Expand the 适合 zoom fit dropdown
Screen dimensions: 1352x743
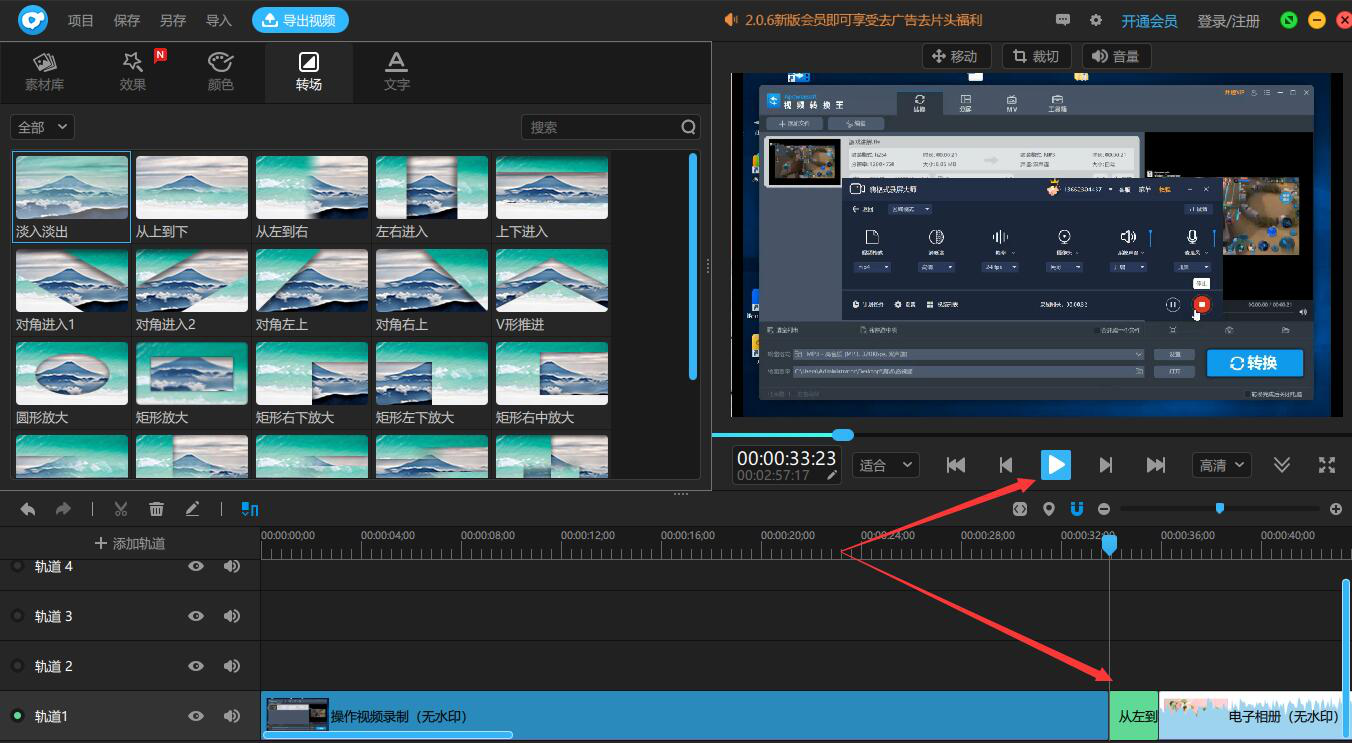tap(885, 465)
